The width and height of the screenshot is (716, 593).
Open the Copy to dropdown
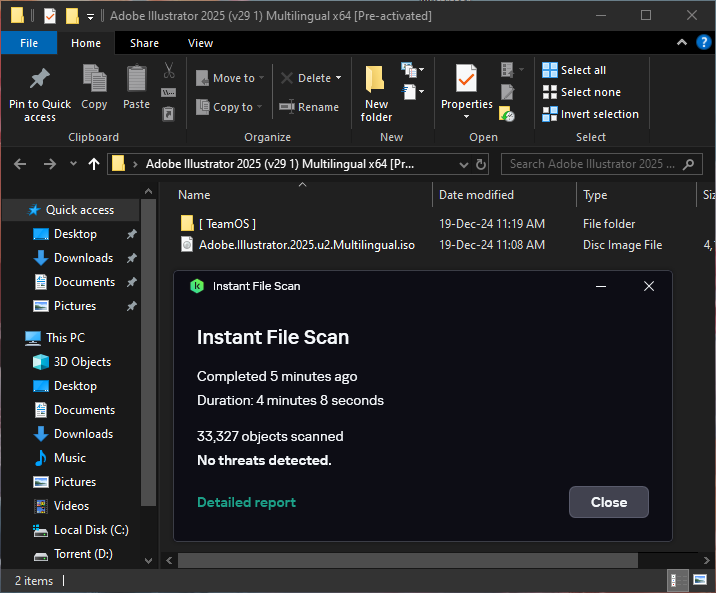click(x=229, y=107)
